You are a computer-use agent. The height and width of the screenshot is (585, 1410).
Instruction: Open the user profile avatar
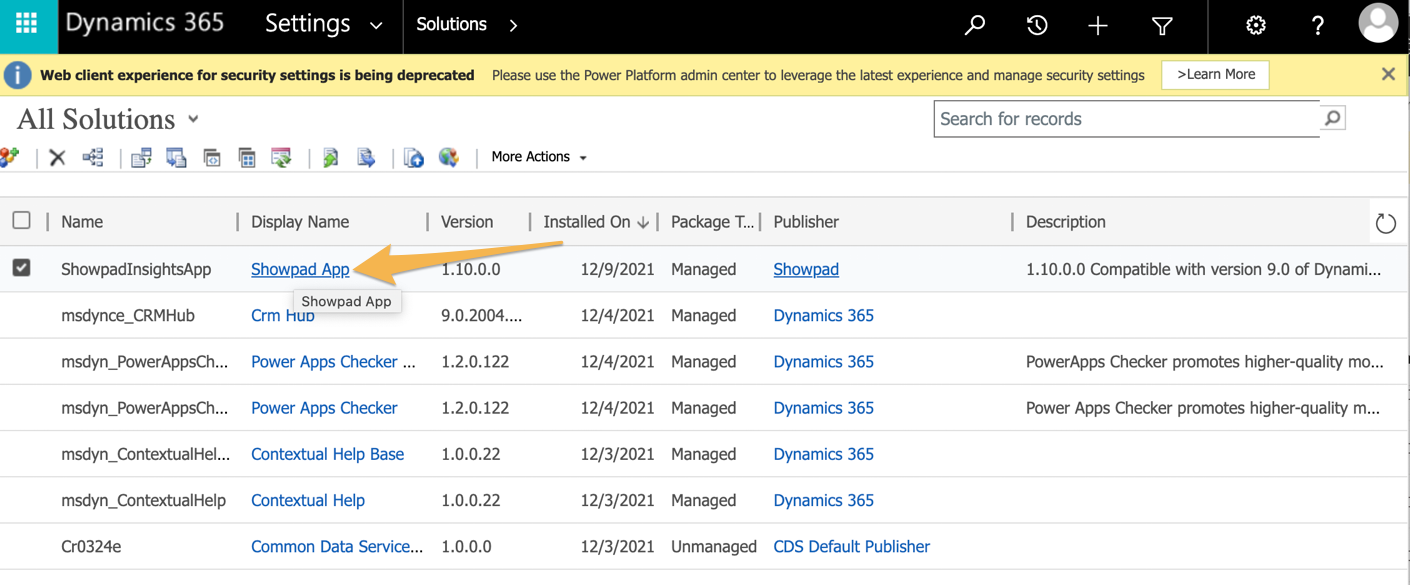1378,23
